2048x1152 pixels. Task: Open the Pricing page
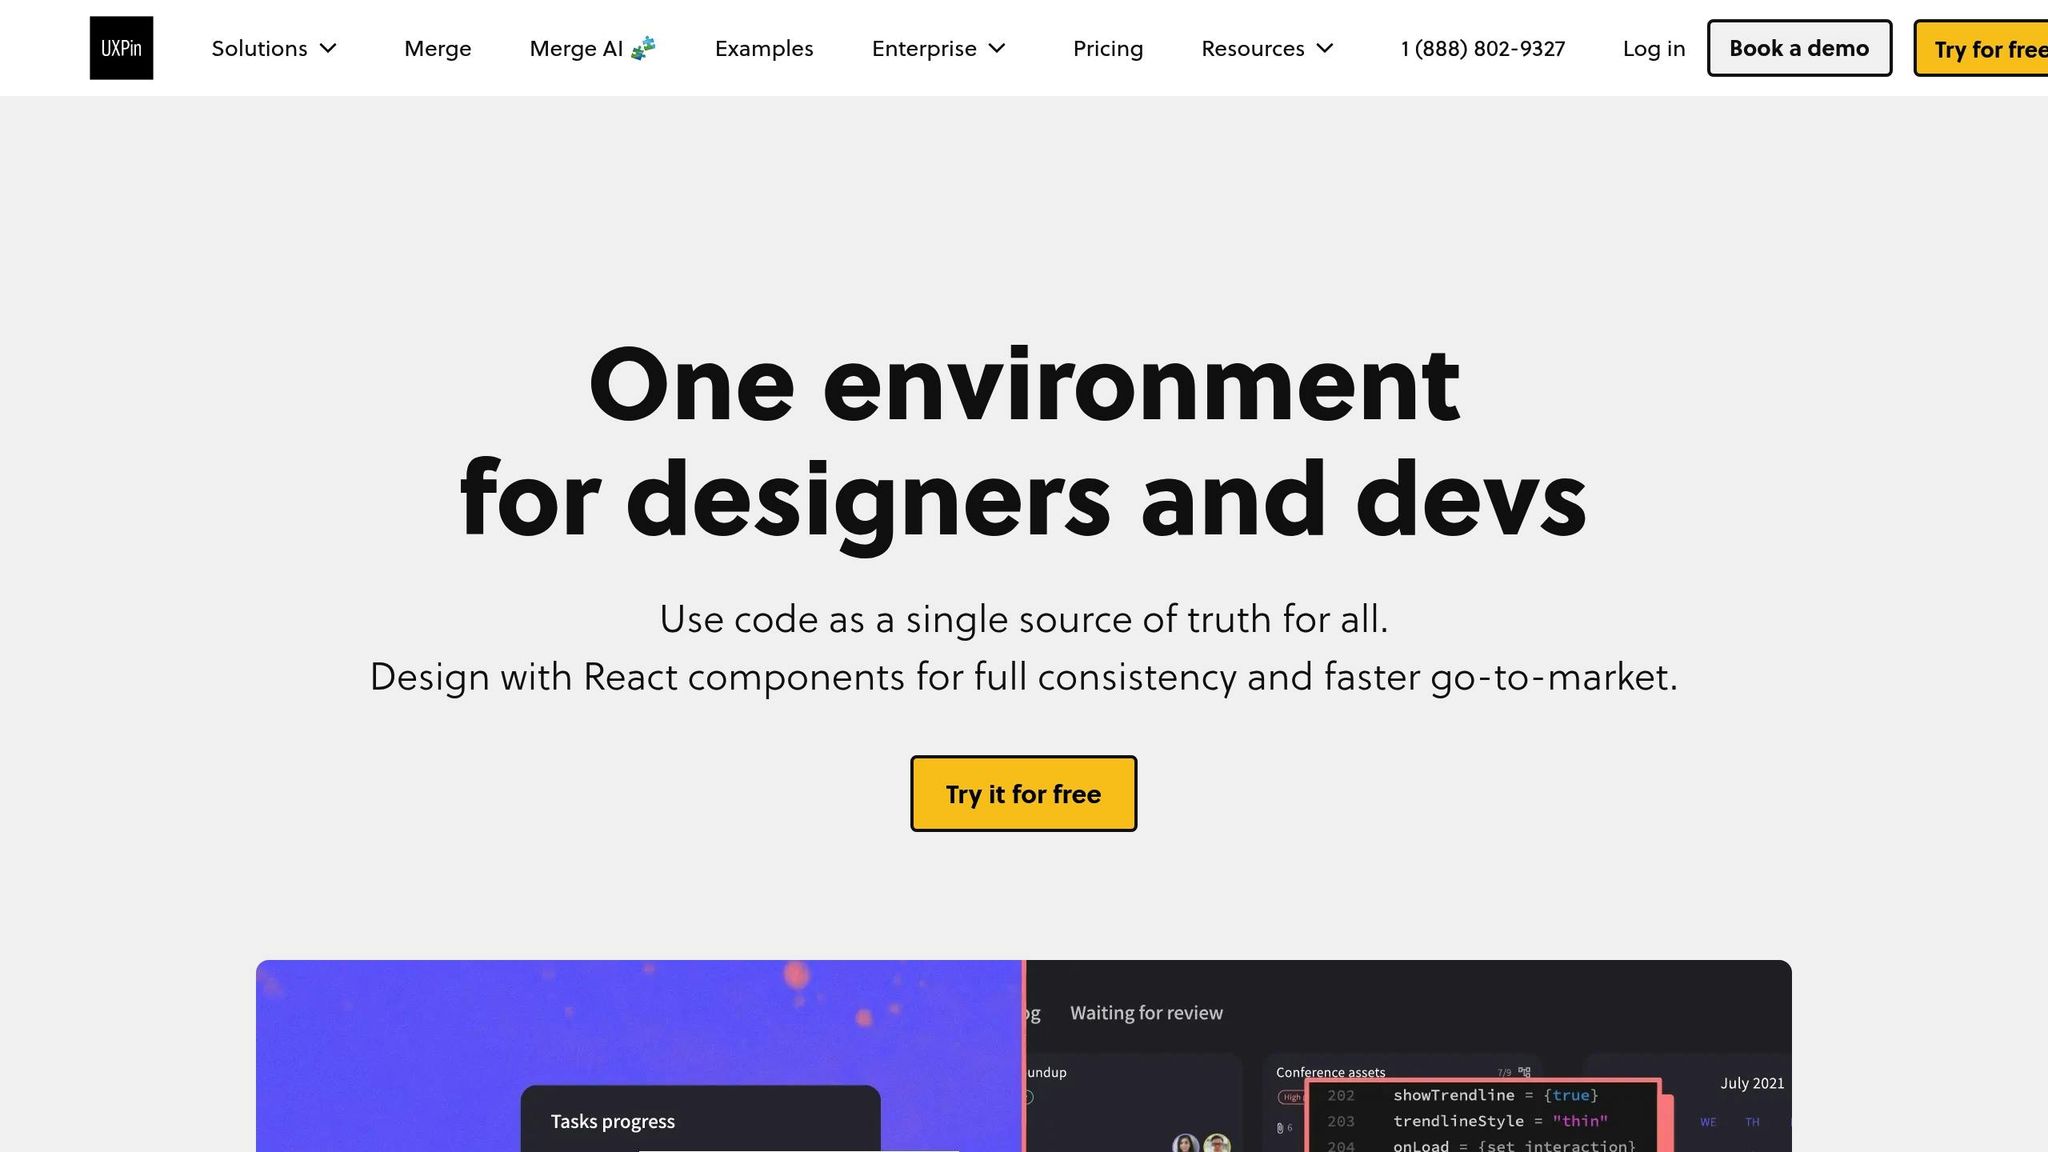[1108, 48]
